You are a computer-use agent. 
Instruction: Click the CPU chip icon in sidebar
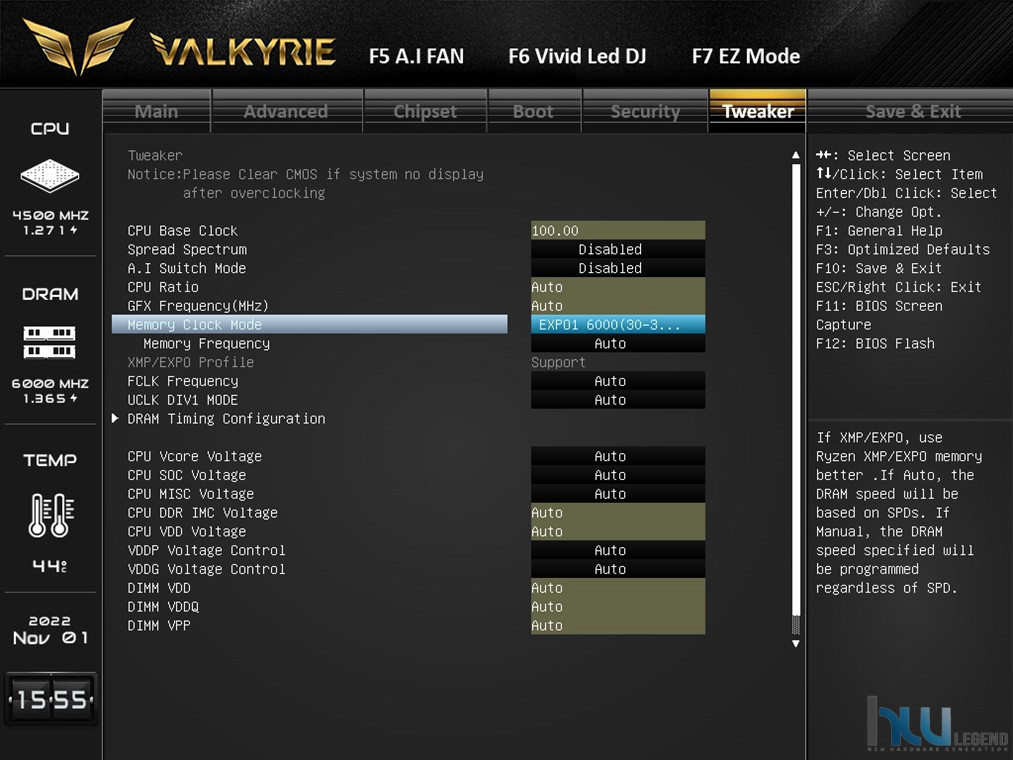coord(50,175)
